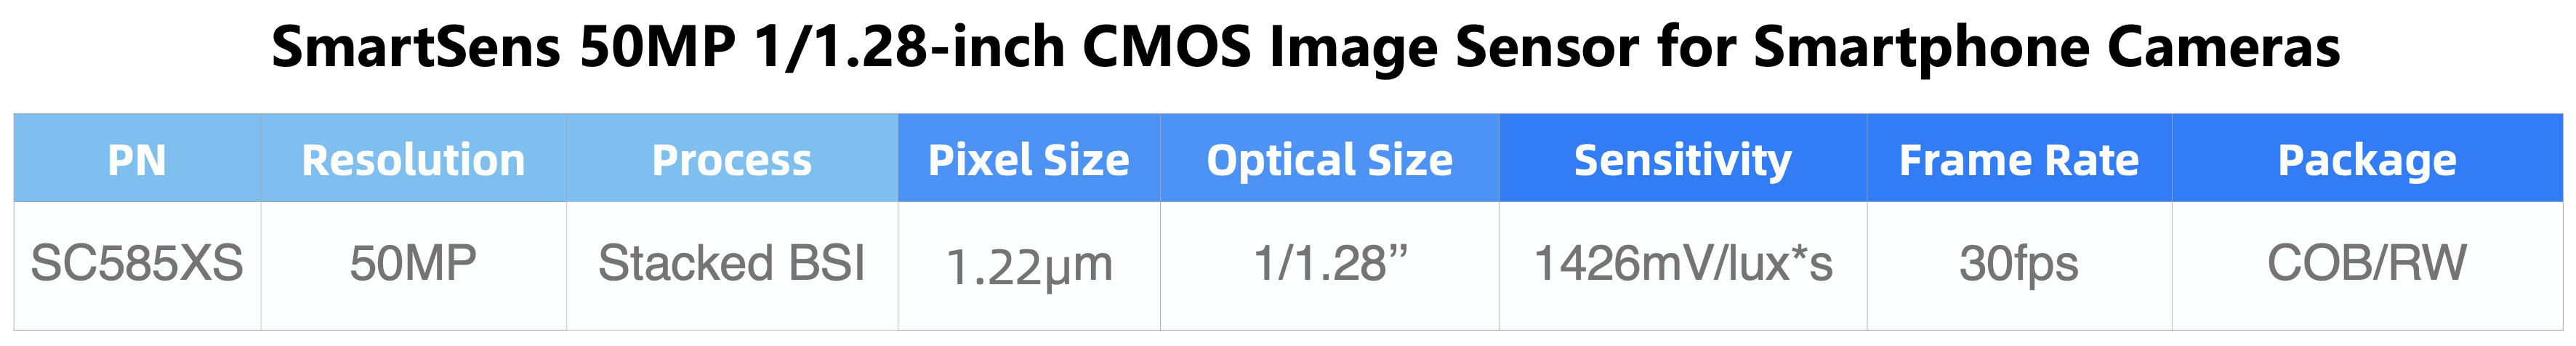Click the 50MP resolution value
Image resolution: width=2576 pixels, height=346 pixels.
(x=413, y=264)
